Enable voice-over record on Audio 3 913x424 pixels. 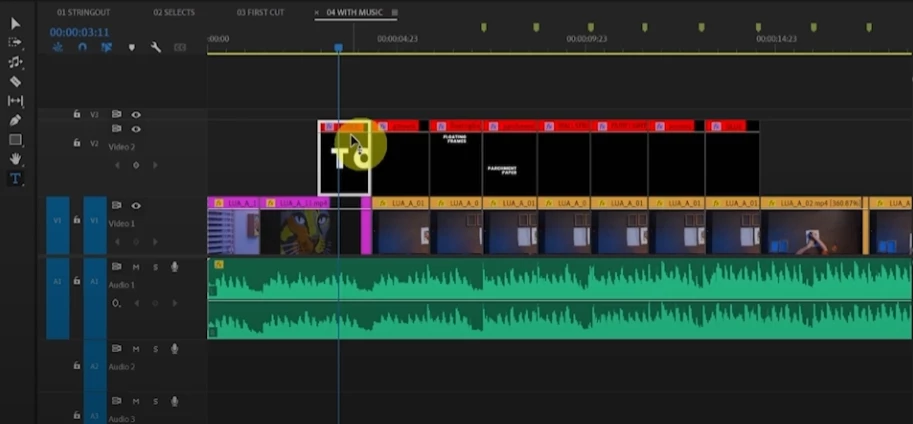tap(174, 401)
